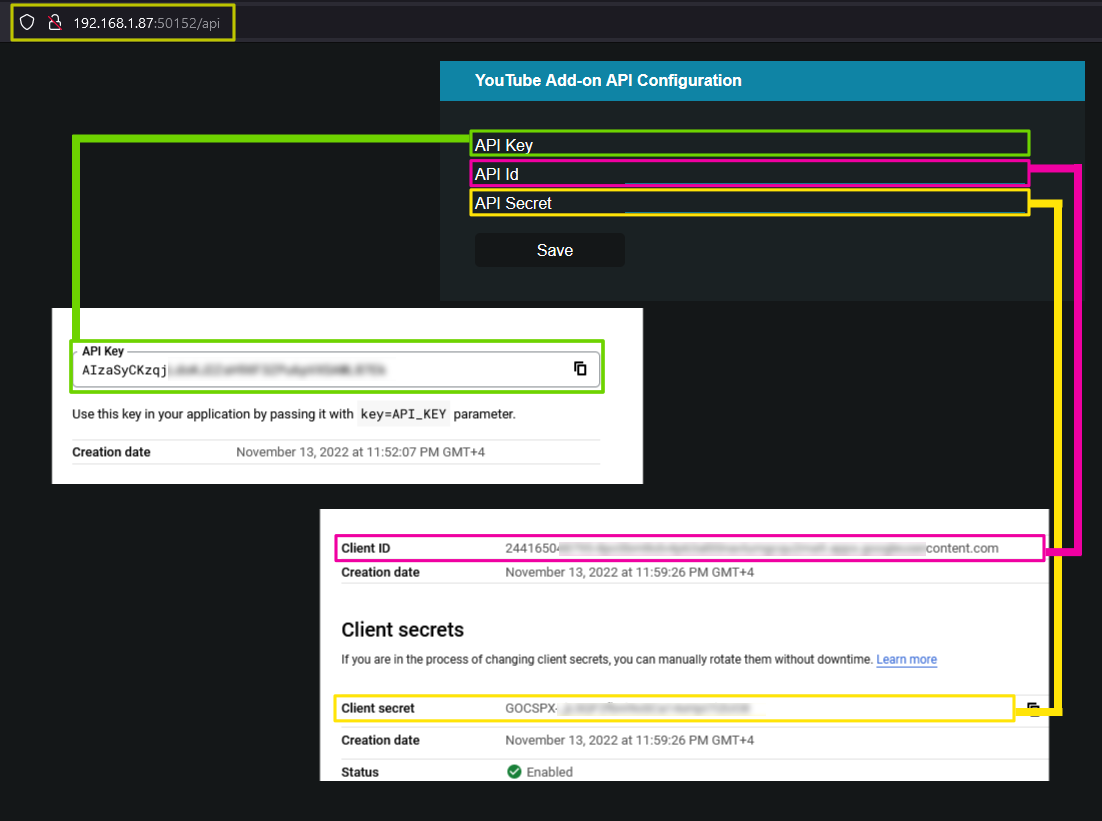This screenshot has height=821, width=1102.
Task: Click the broken padlock security icon
Action: (x=53, y=21)
